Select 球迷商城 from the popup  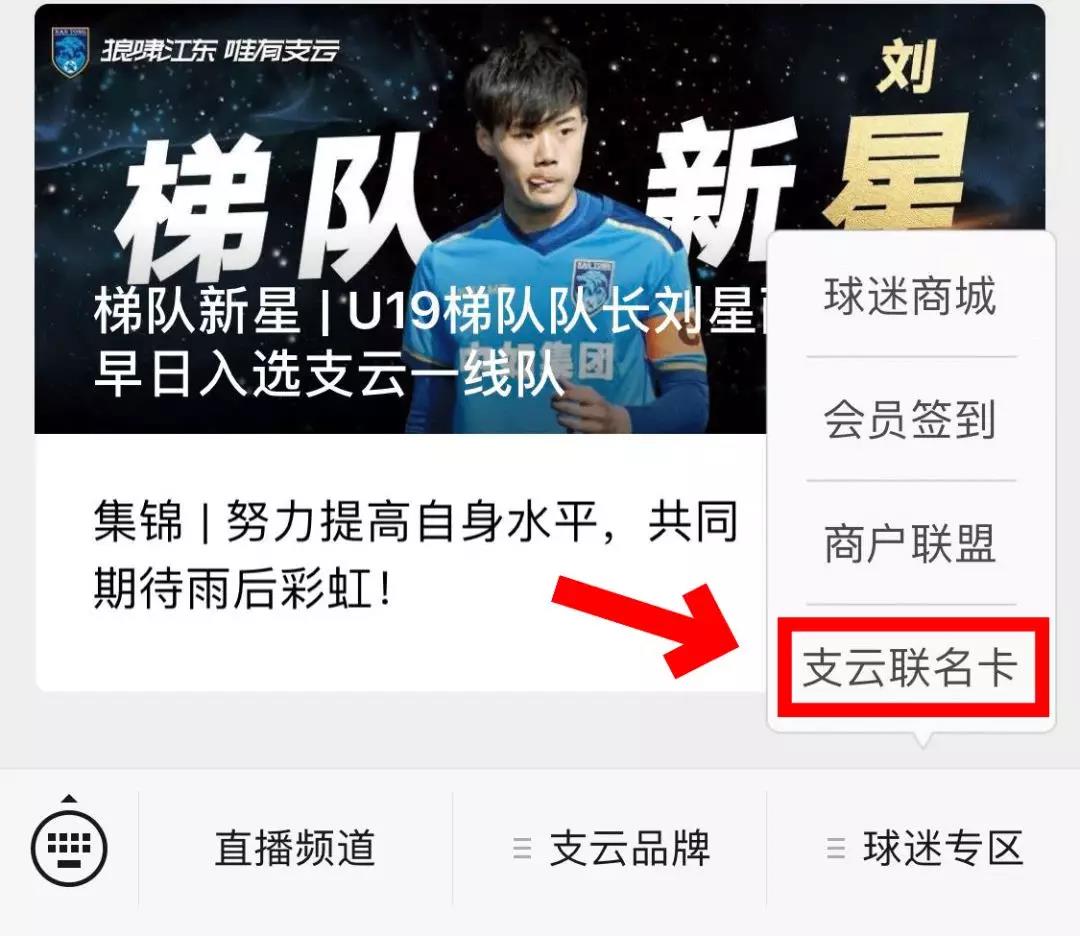[911, 296]
